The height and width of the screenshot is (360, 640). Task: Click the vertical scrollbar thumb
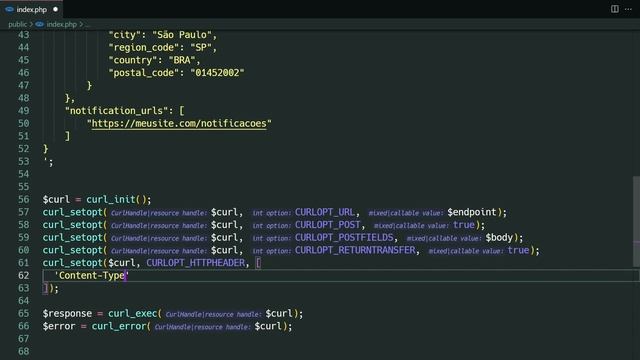click(636, 222)
